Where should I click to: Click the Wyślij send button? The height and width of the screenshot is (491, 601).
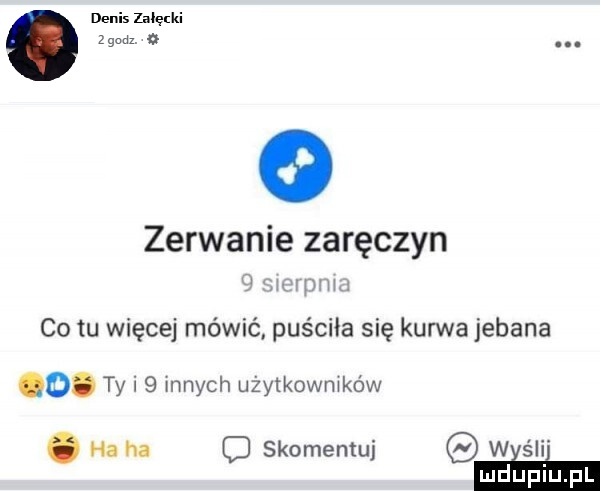tap(499, 448)
